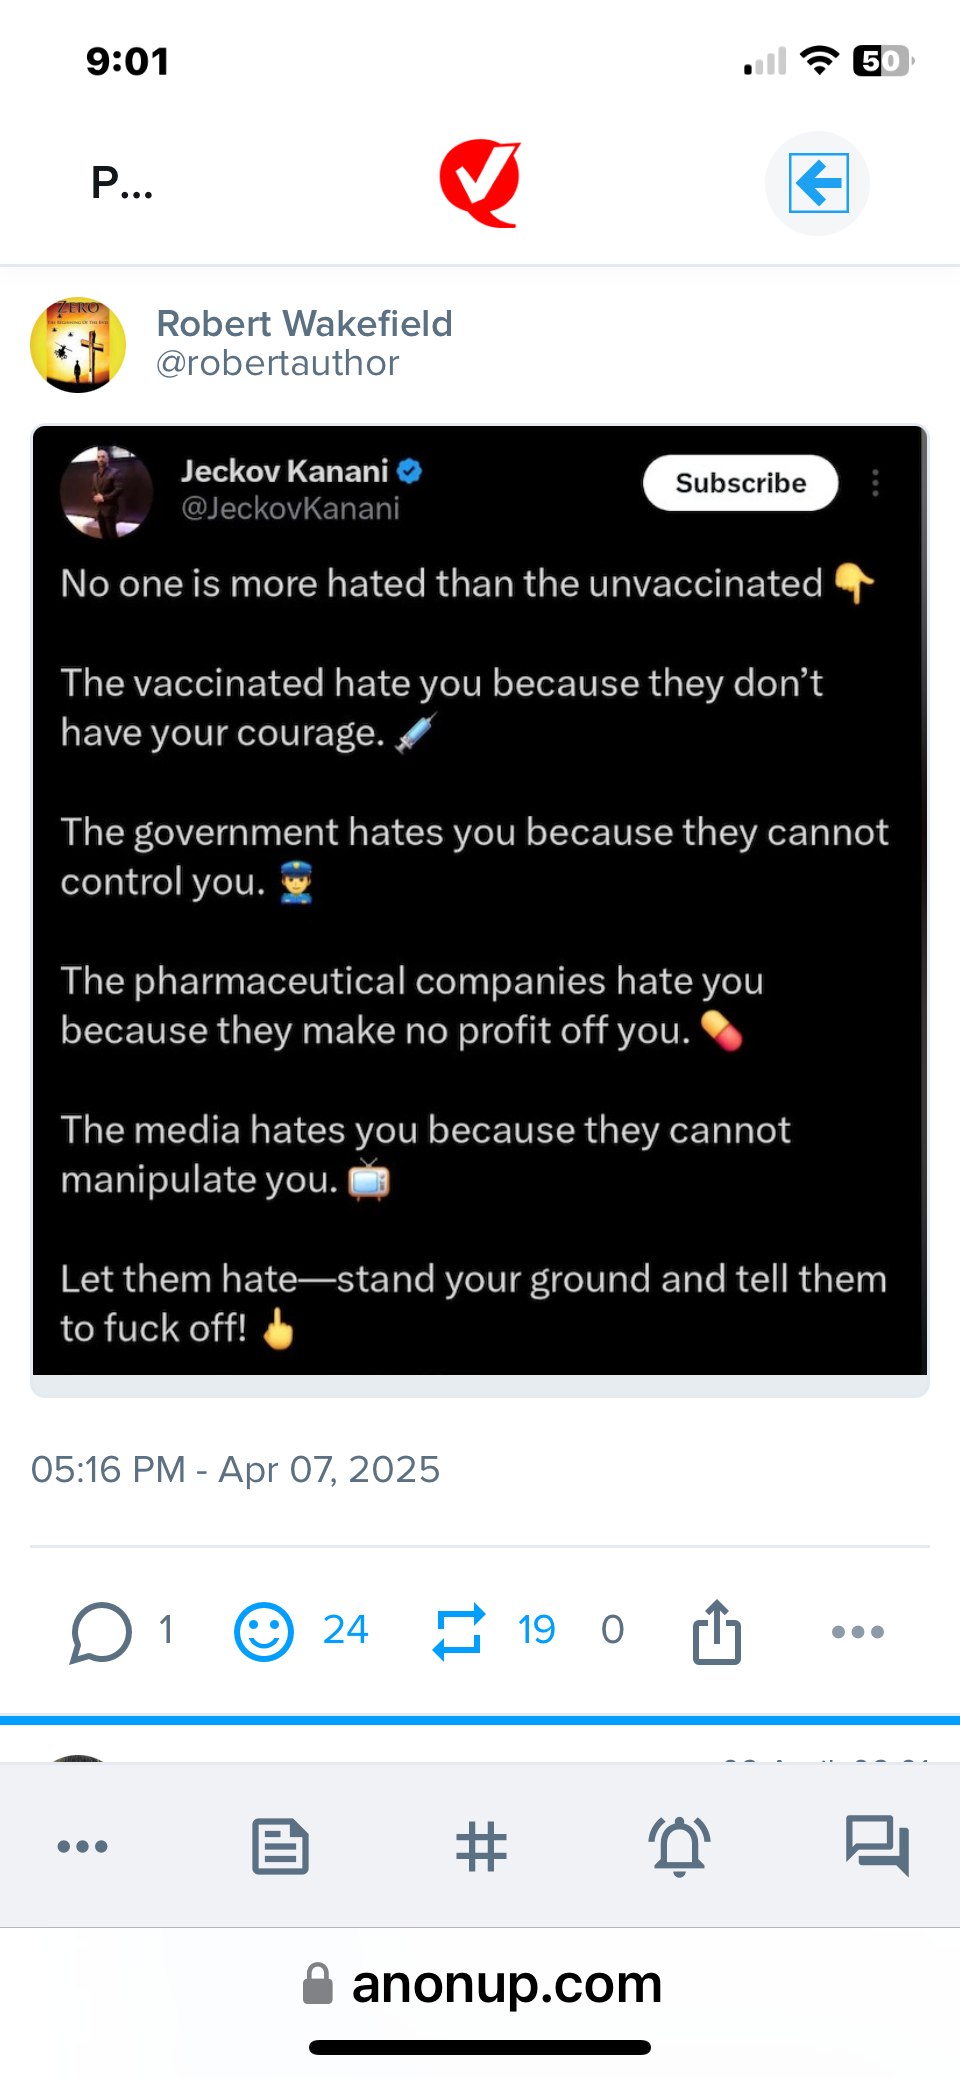This screenshot has height=2079, width=960.
Task: Click the Subscribe button in tweet
Action: coord(740,483)
